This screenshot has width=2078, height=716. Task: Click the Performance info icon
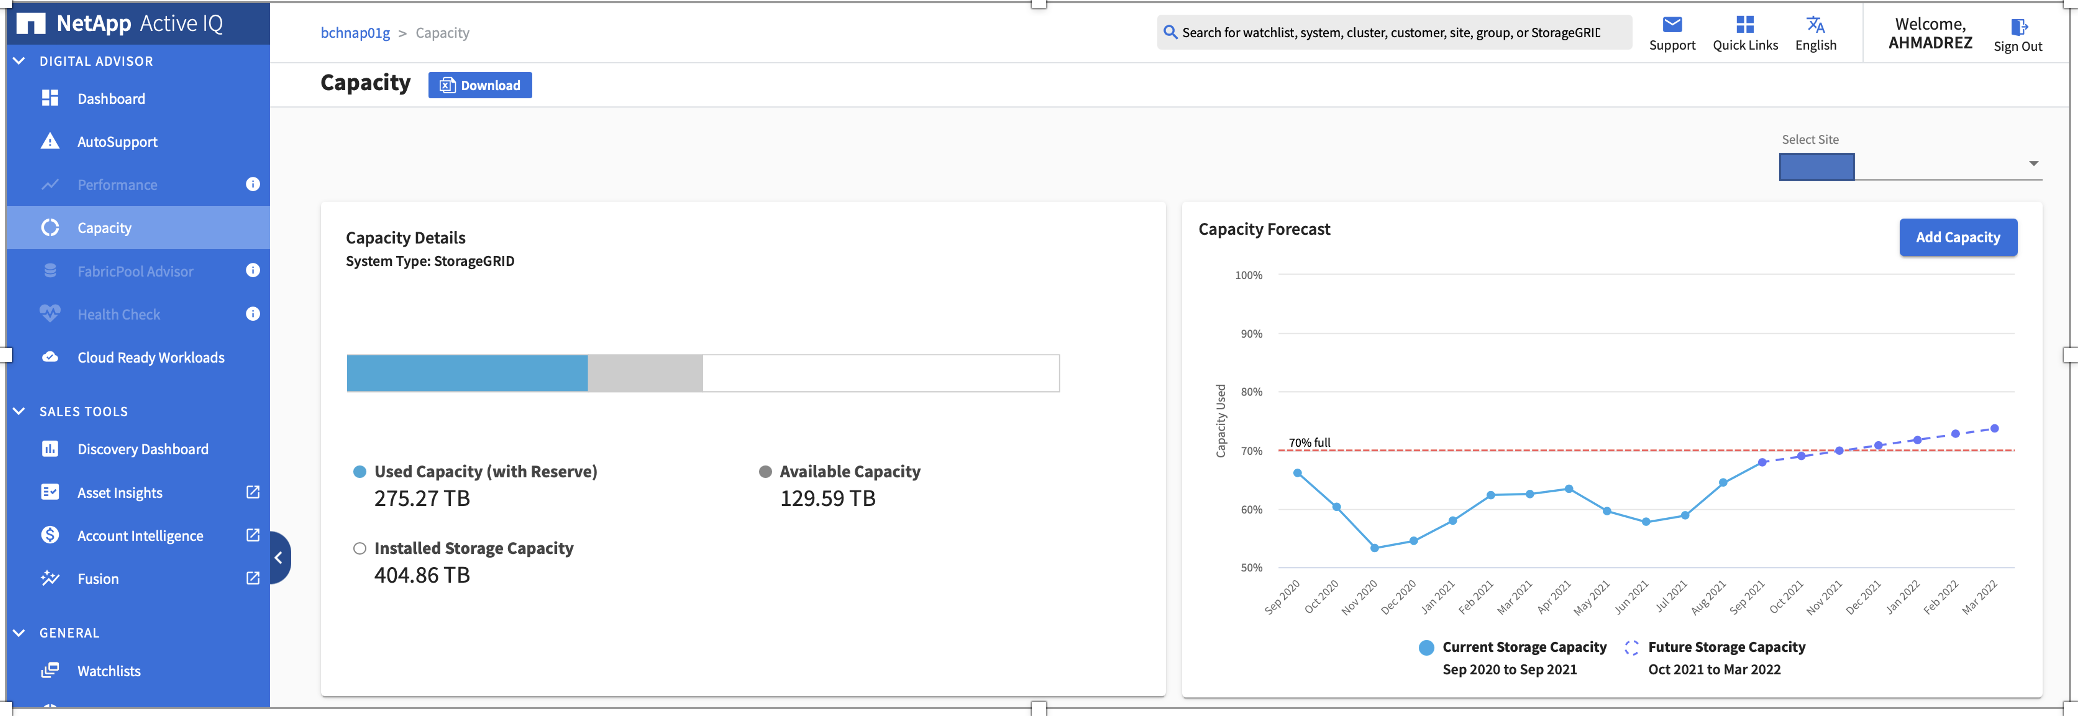(253, 184)
